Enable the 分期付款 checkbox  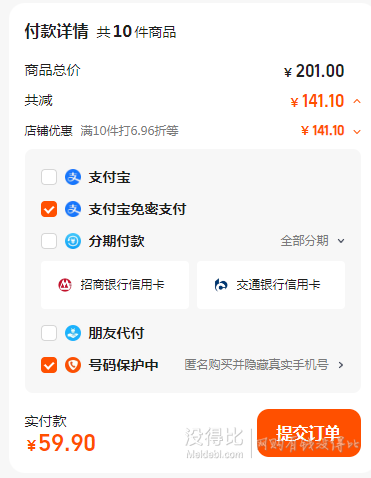tap(49, 241)
